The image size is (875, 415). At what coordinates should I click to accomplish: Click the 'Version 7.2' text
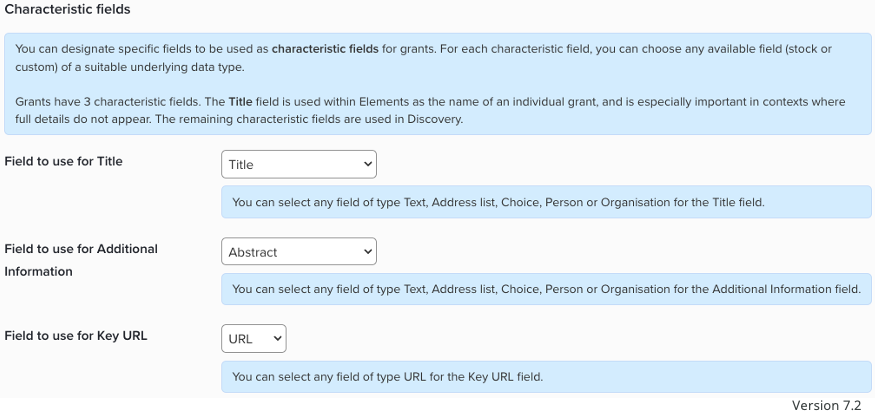point(826,405)
